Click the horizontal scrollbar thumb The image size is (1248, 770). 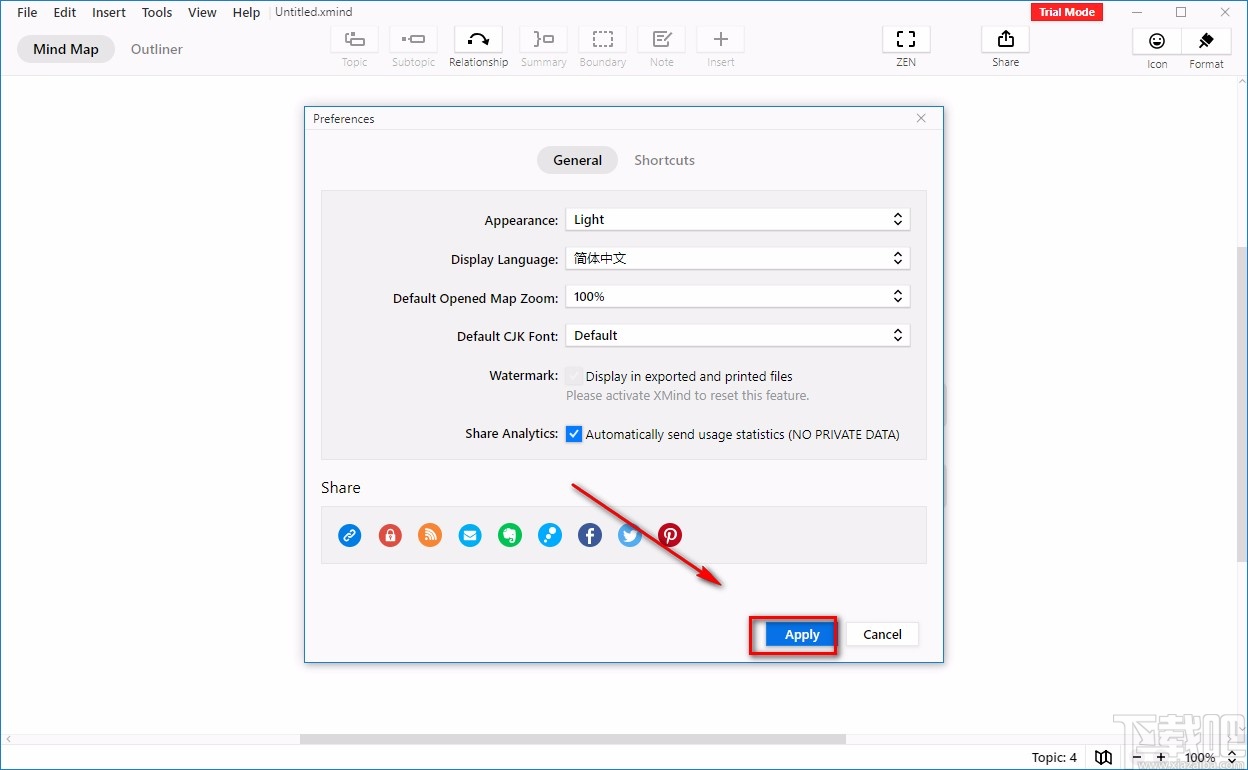coord(573,739)
